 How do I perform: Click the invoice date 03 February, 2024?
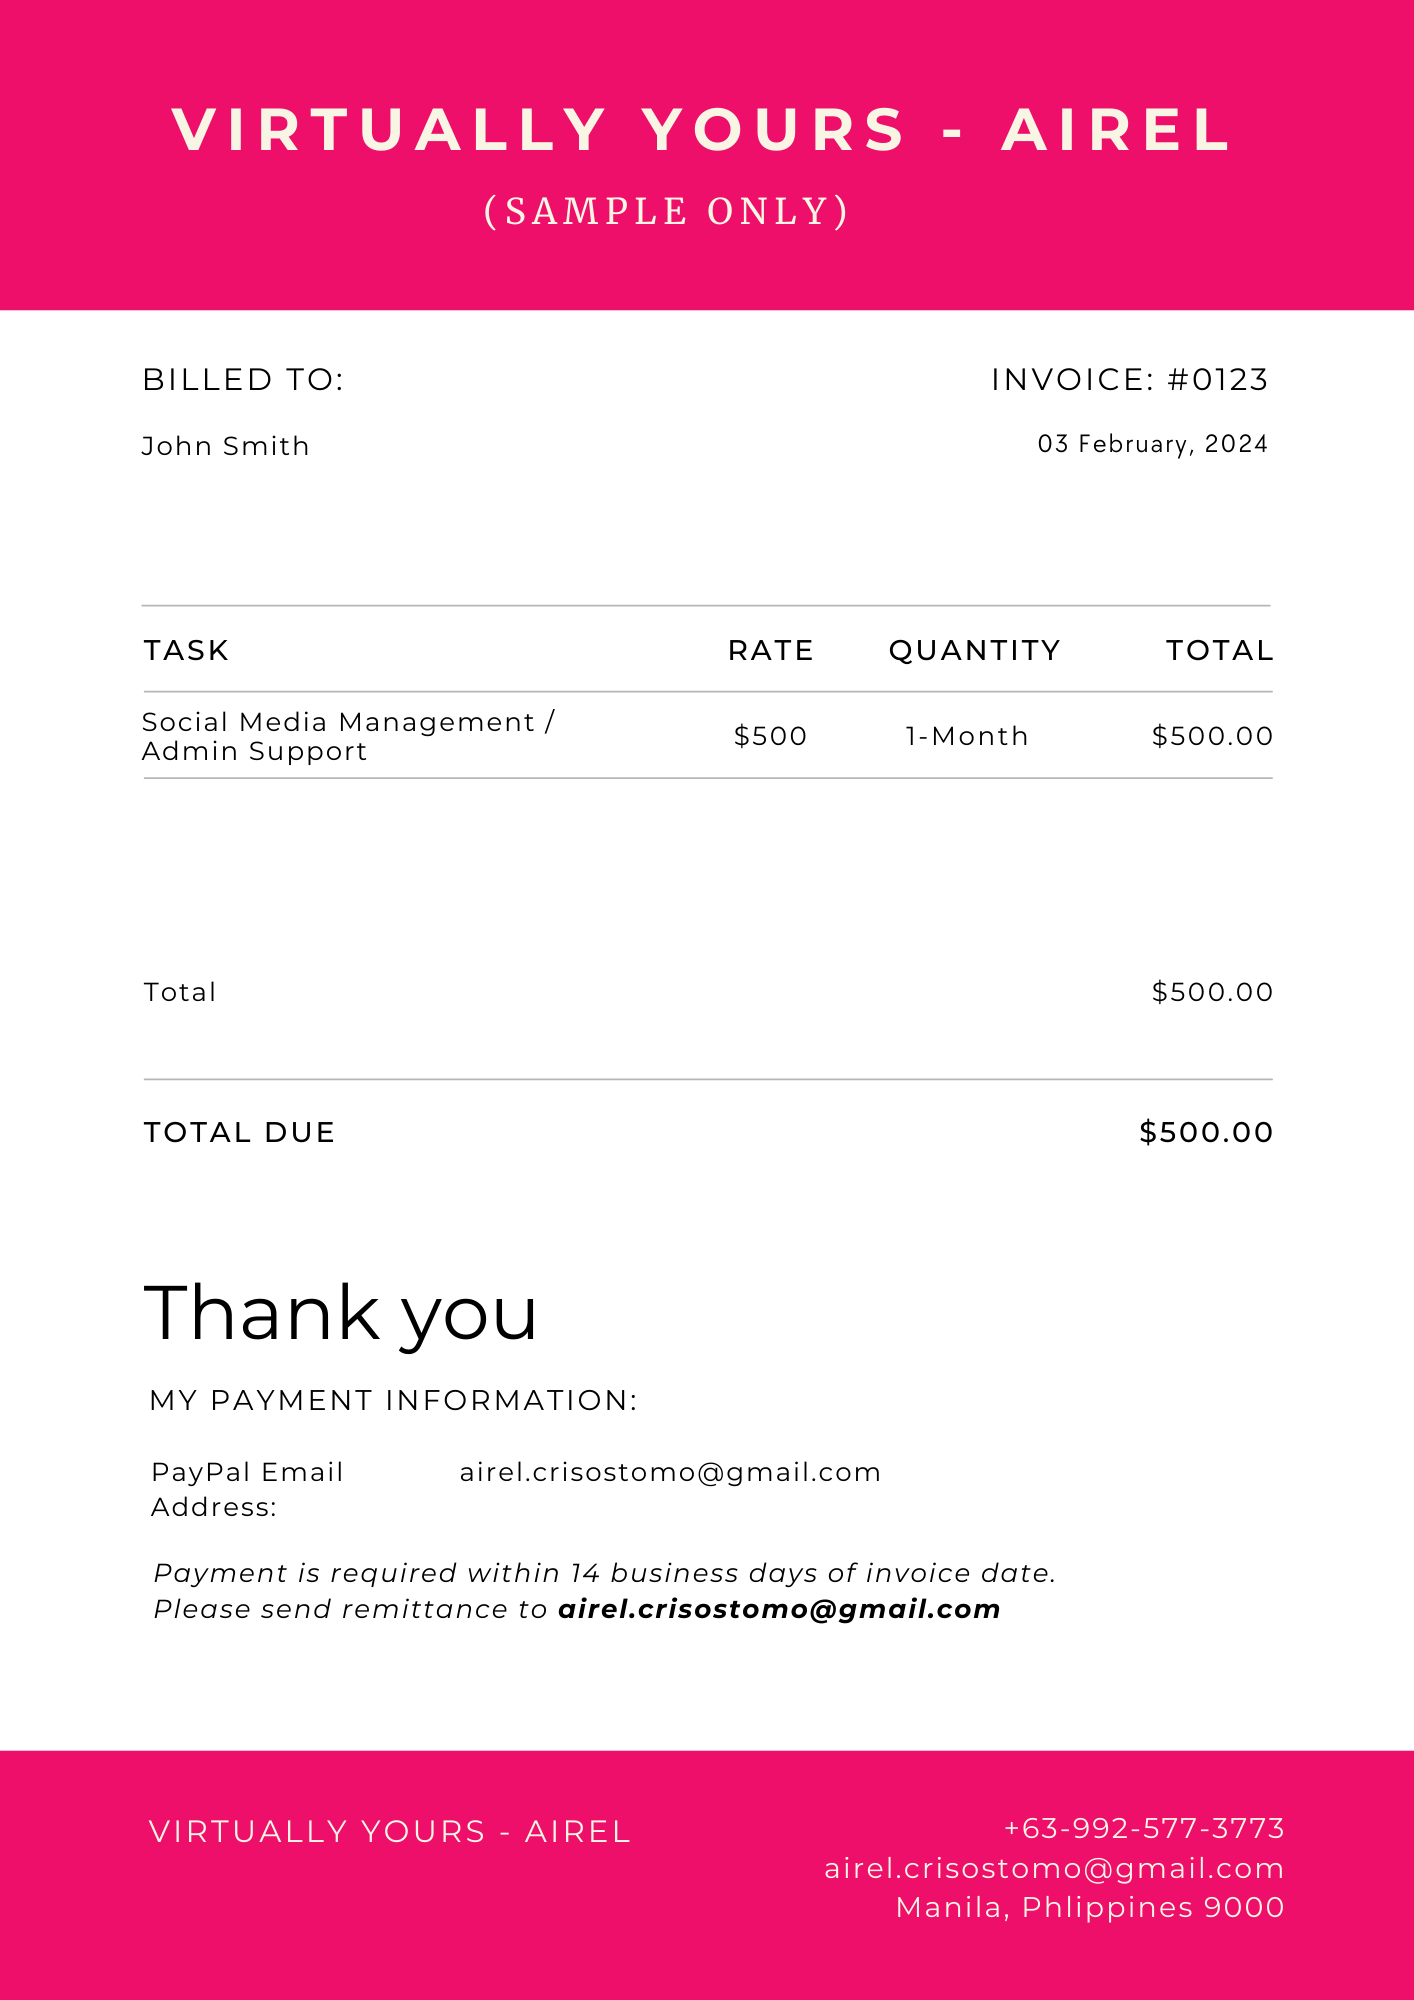pos(1152,444)
